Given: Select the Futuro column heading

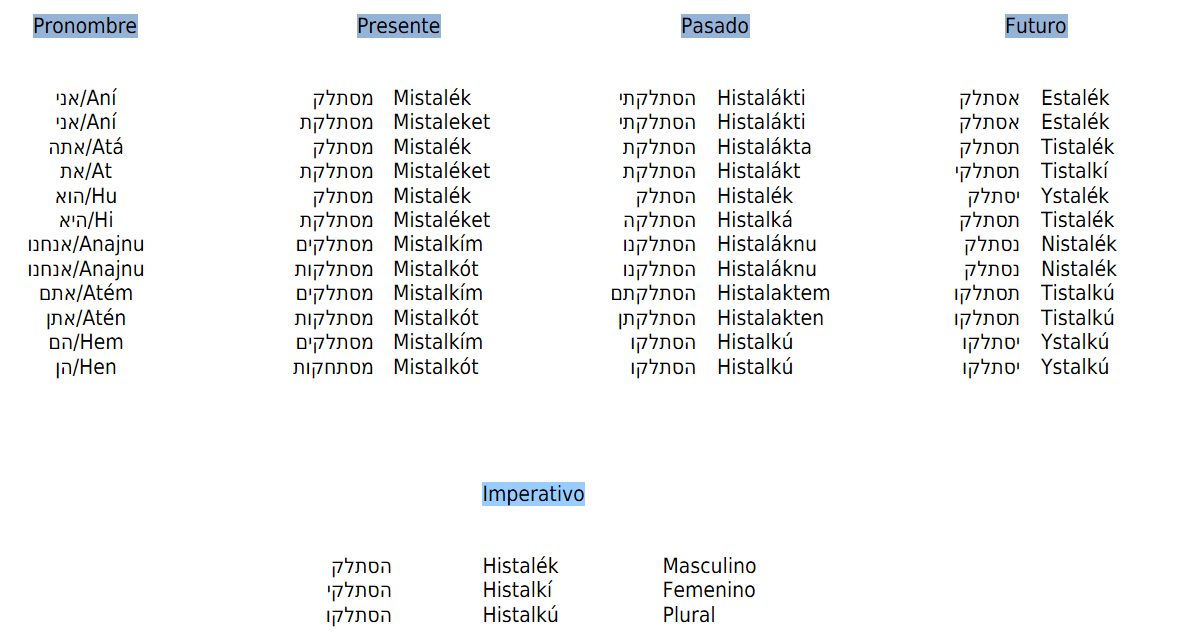Looking at the screenshot, I should 1036,26.
